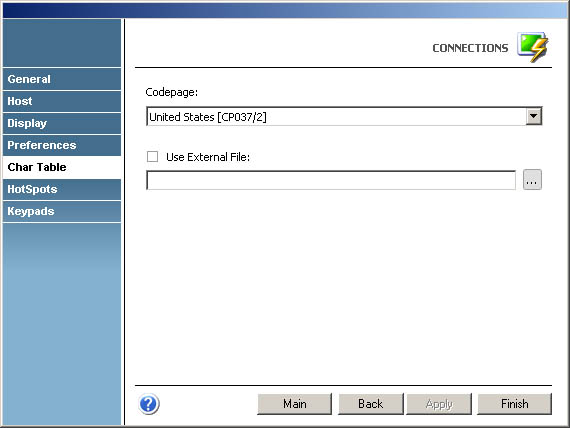Image resolution: width=570 pixels, height=428 pixels.
Task: Click the CONNECTIONS heading text
Action: click(470, 48)
